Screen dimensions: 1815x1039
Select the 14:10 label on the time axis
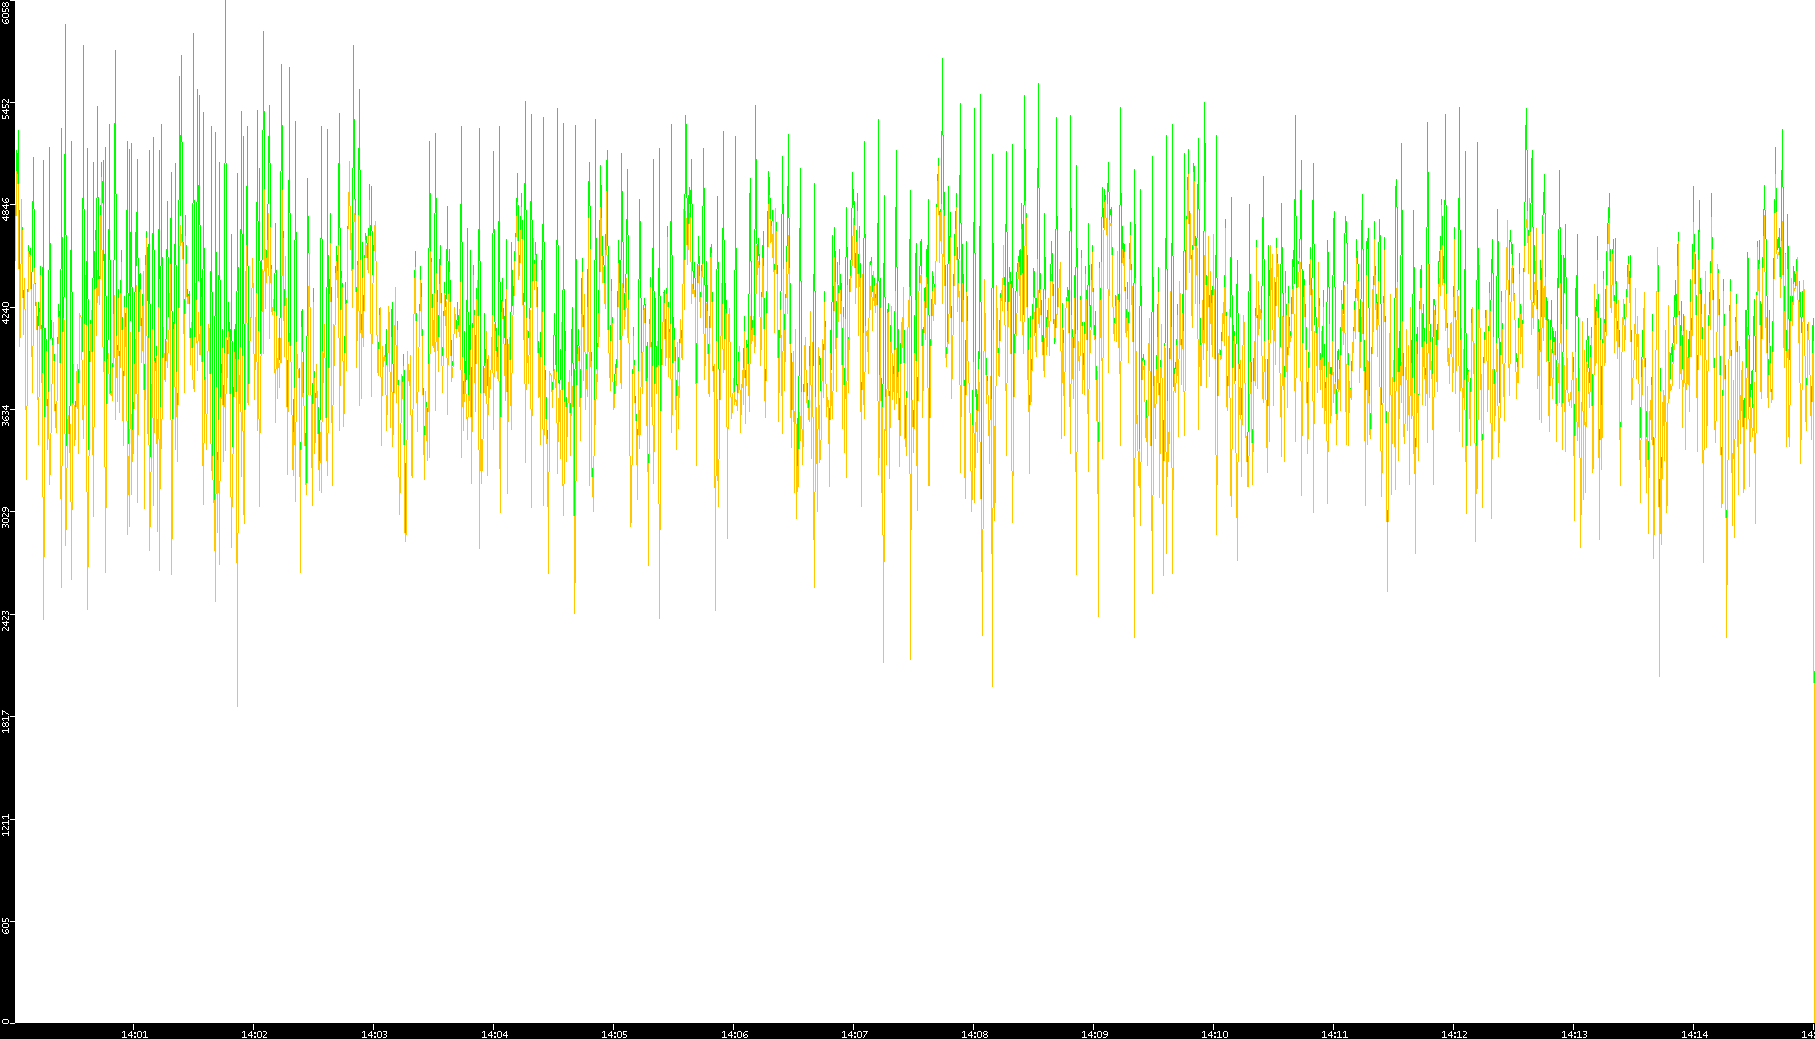(1214, 1034)
